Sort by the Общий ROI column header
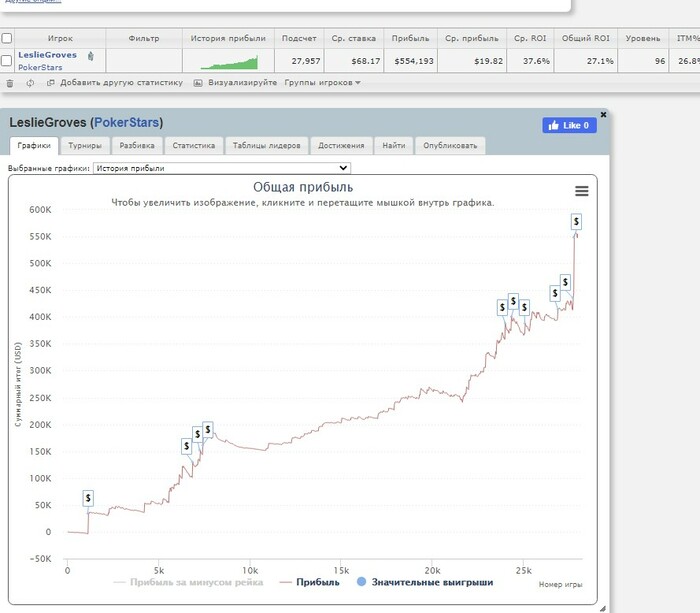This screenshot has height=613, width=700. (586, 38)
